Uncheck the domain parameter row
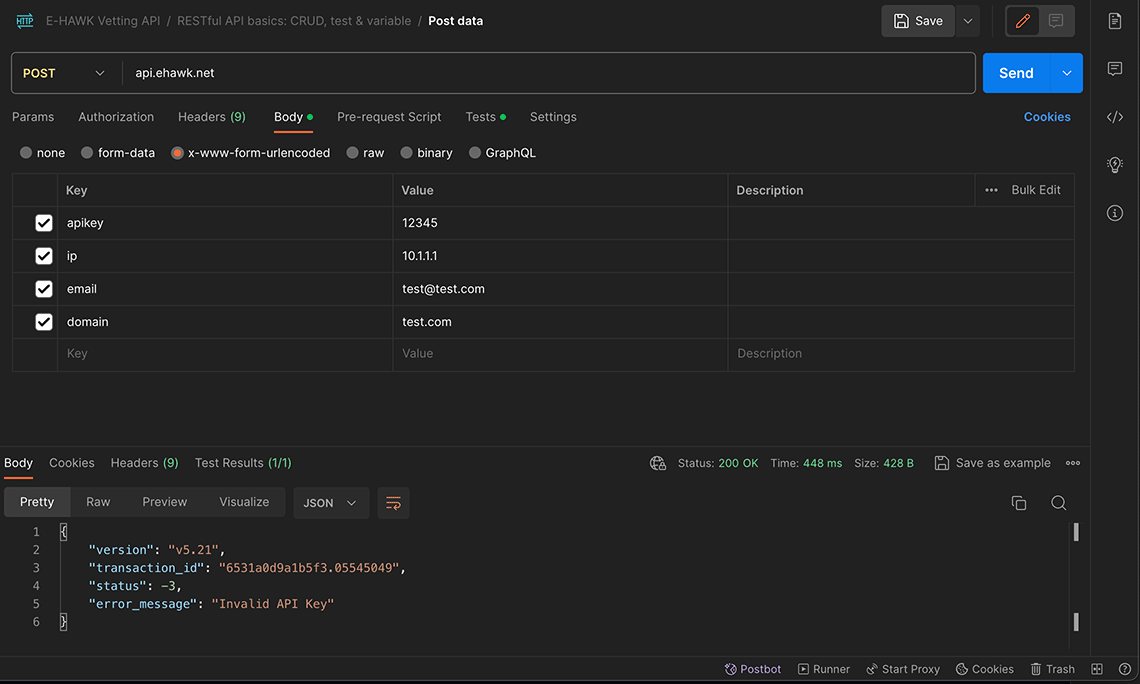Viewport: 1140px width, 684px height. coord(44,322)
